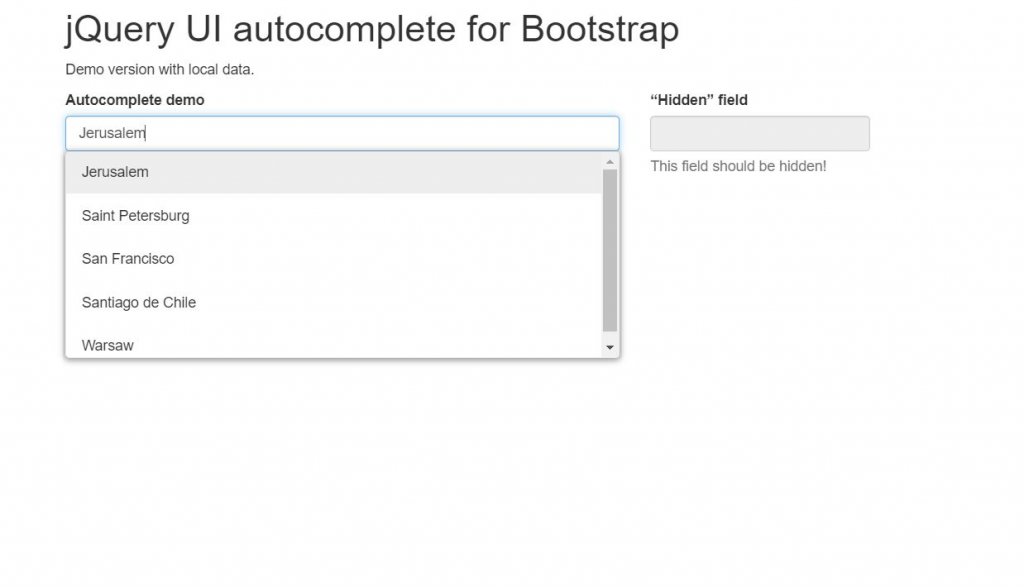Click the scrollbar track below the thumb
The height and width of the screenshot is (587, 1024).
click(611, 335)
